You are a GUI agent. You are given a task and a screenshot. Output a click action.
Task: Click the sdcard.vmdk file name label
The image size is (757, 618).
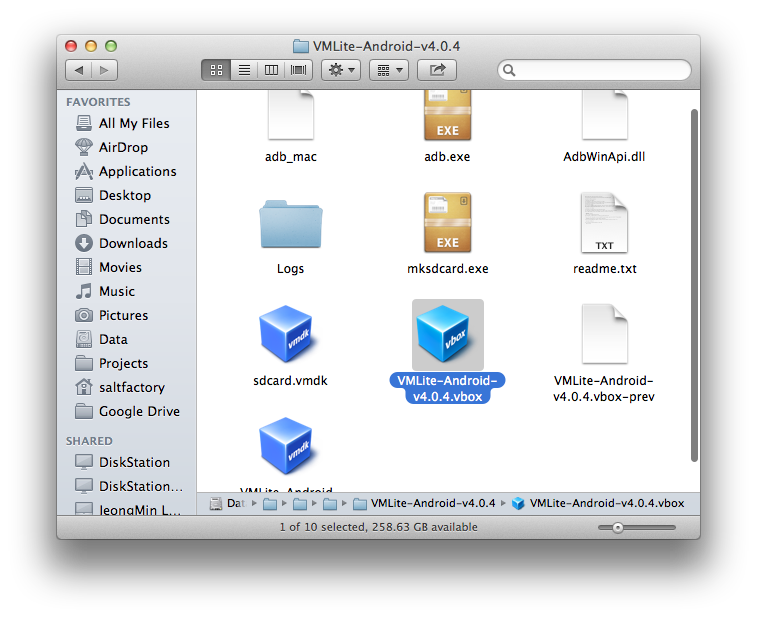290,380
